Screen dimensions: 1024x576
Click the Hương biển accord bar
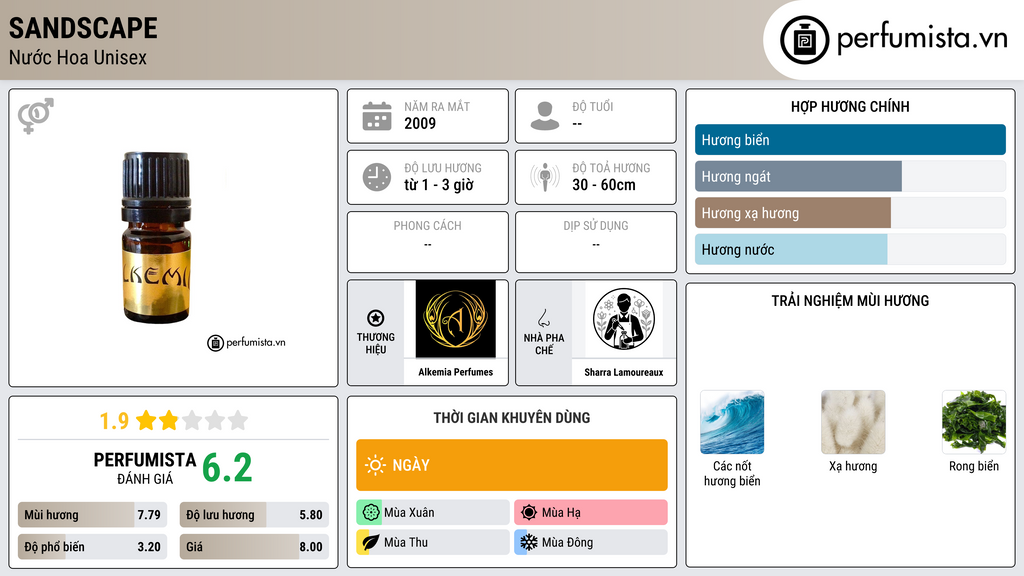[850, 140]
